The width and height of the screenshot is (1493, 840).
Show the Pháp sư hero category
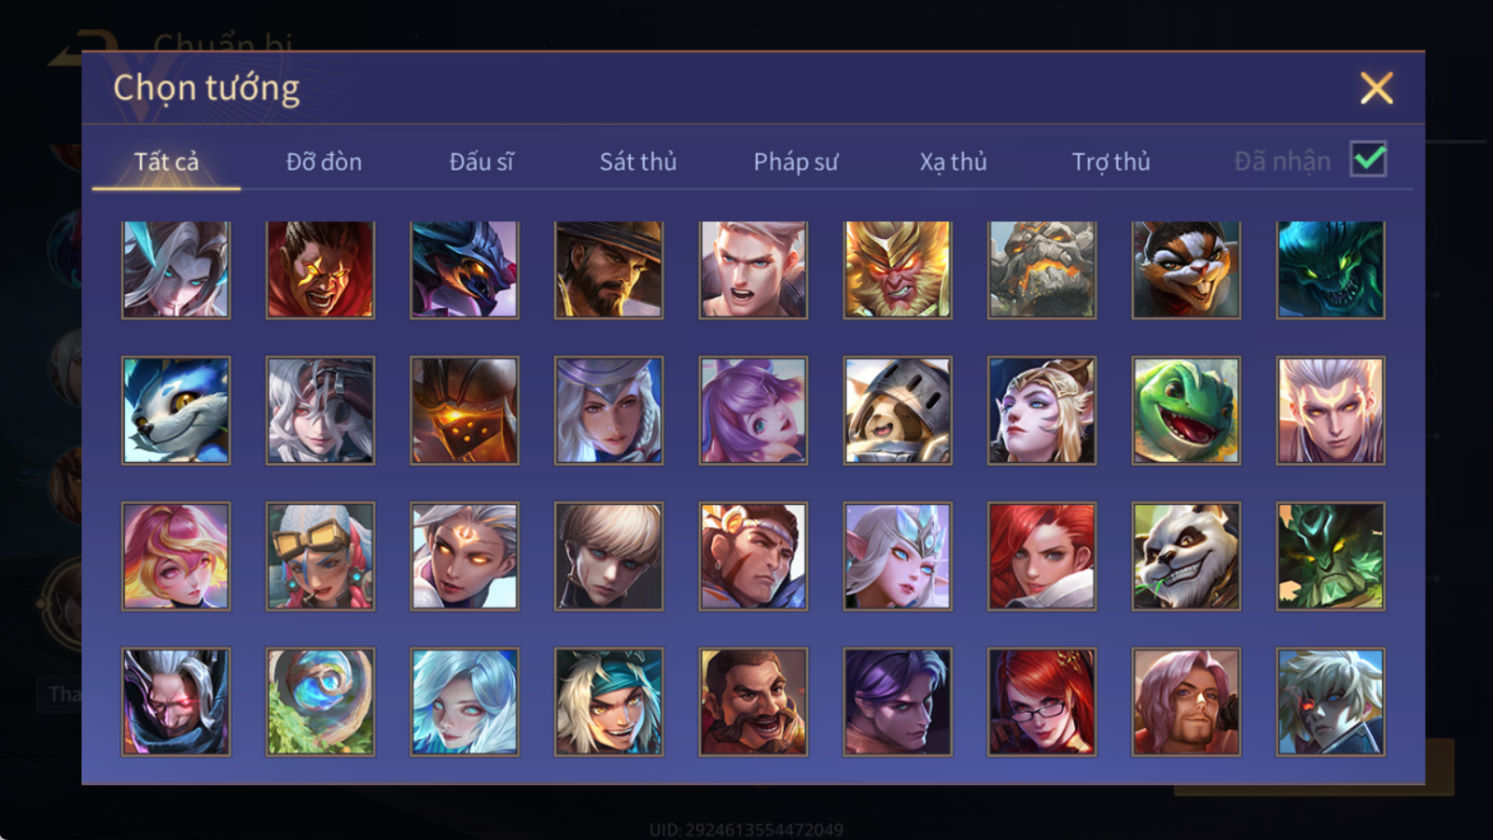point(796,161)
